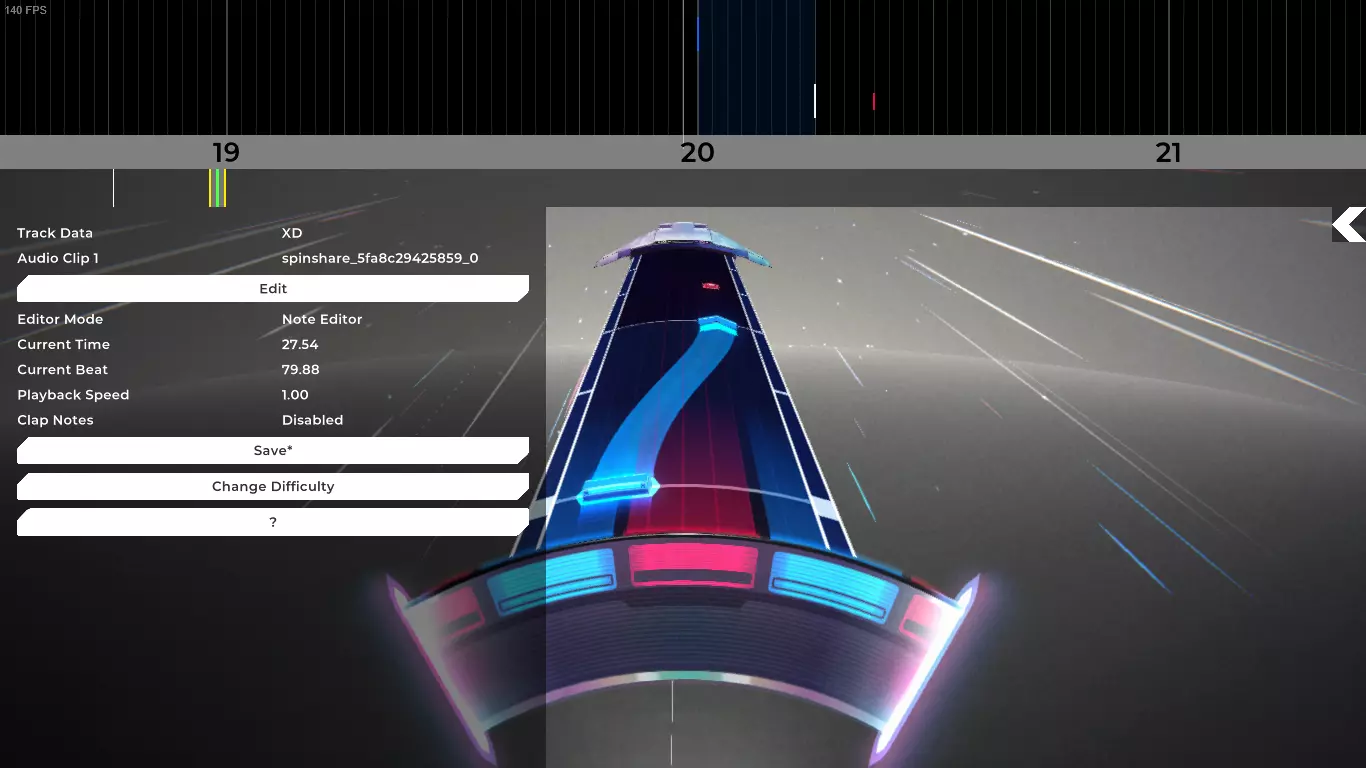
Task: Toggle Clap Notes from its Disabled value
Action: [x=312, y=420]
